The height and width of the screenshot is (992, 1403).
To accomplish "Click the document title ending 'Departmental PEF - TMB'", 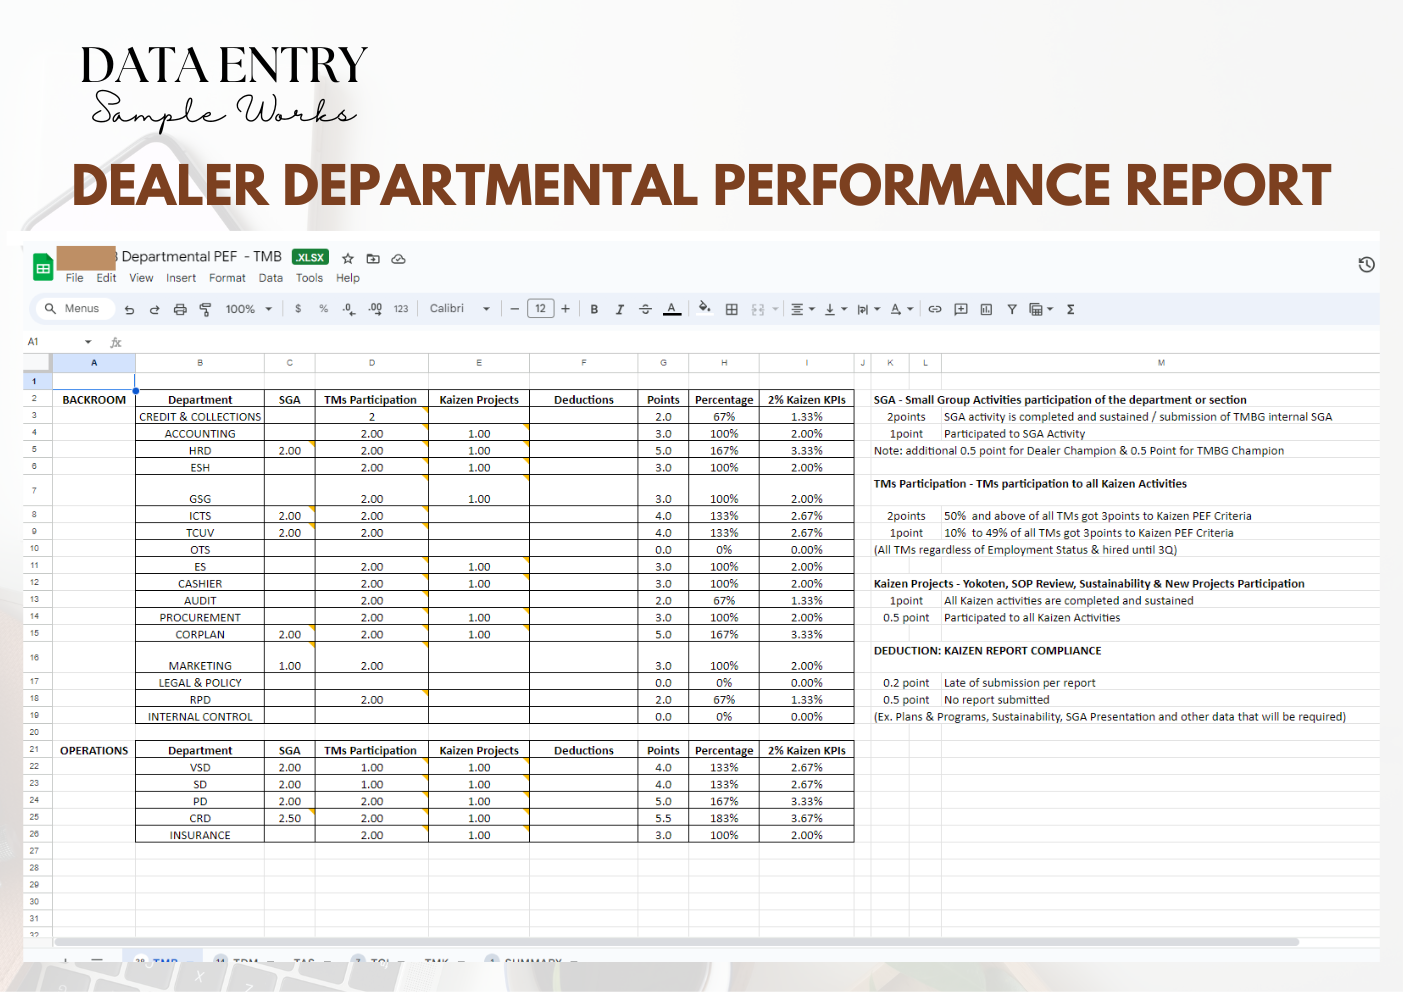I will point(200,257).
